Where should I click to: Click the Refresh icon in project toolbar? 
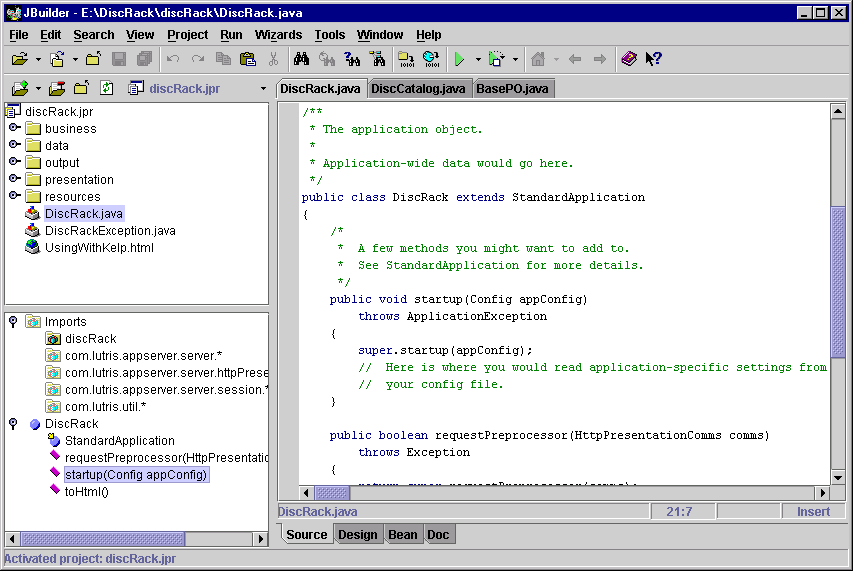click(106, 88)
